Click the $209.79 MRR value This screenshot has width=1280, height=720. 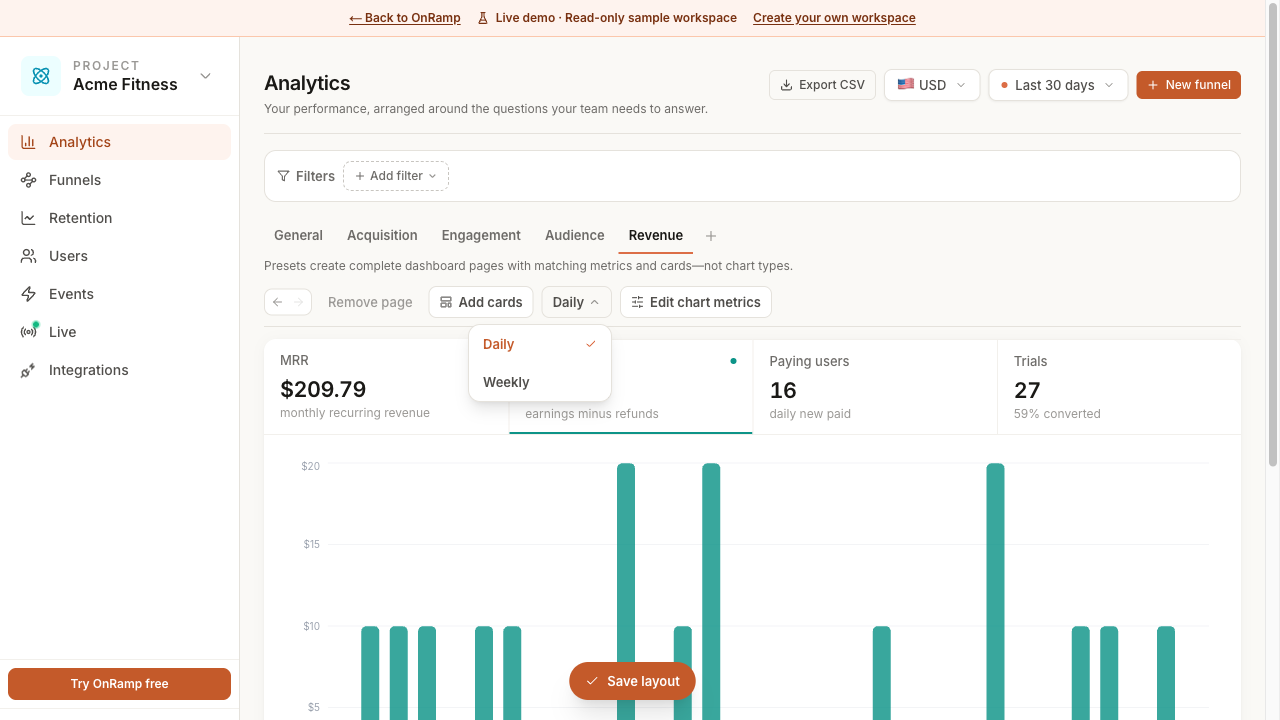323,389
